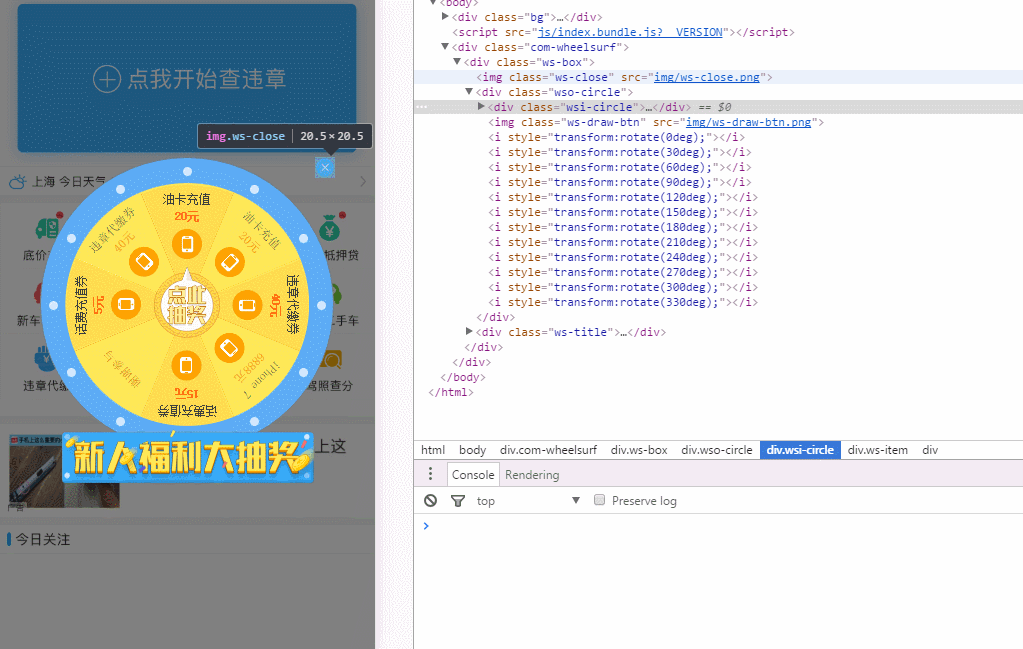Open the top execution context dropdown
This screenshot has height=649, width=1023.
528,500
